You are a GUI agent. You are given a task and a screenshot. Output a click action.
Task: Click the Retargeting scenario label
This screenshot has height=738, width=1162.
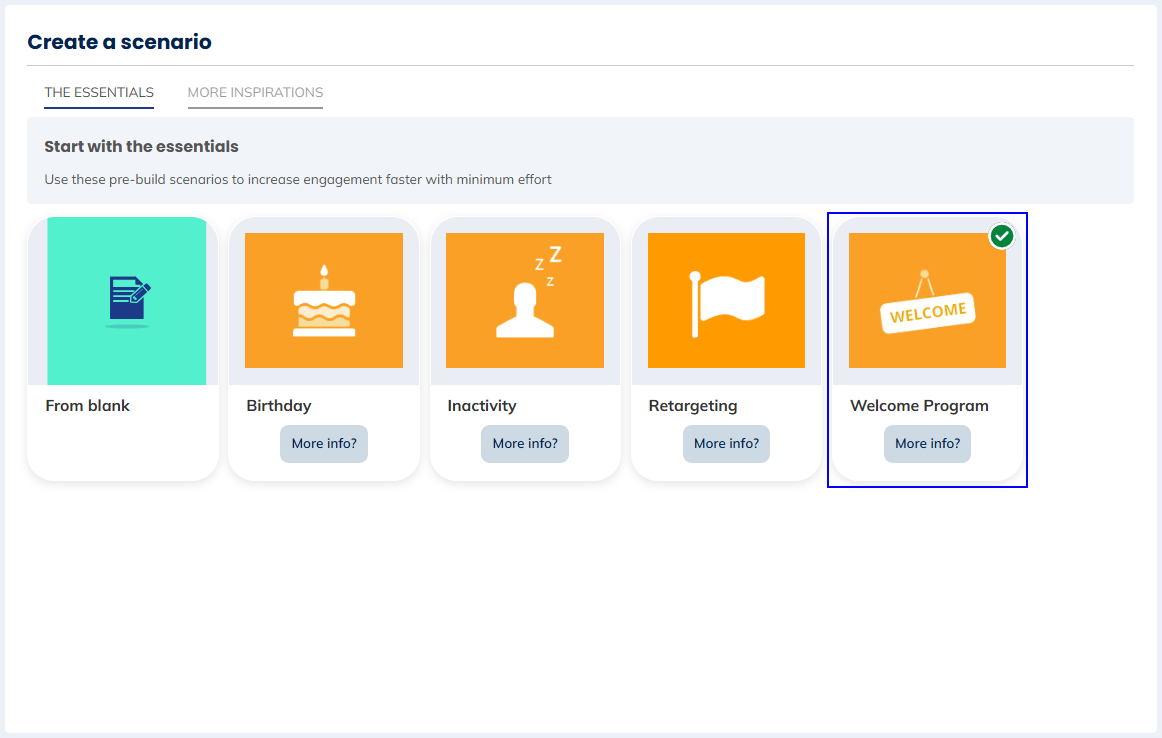click(x=693, y=406)
